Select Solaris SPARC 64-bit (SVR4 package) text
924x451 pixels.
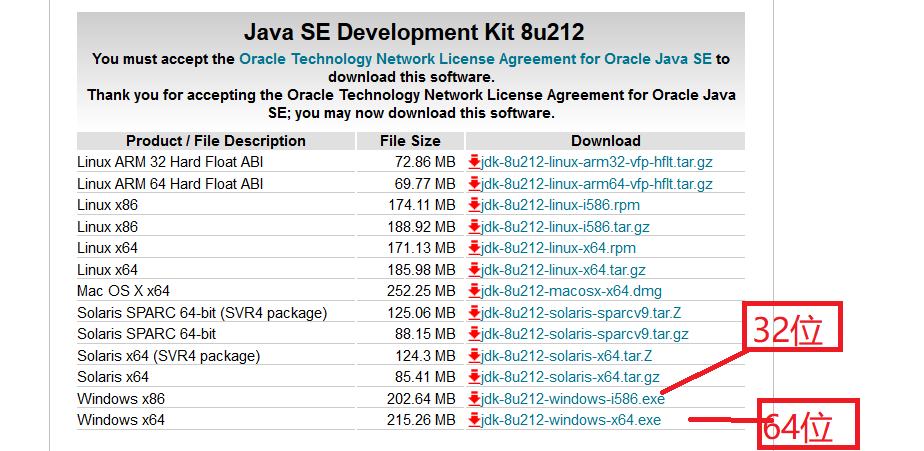click(202, 313)
